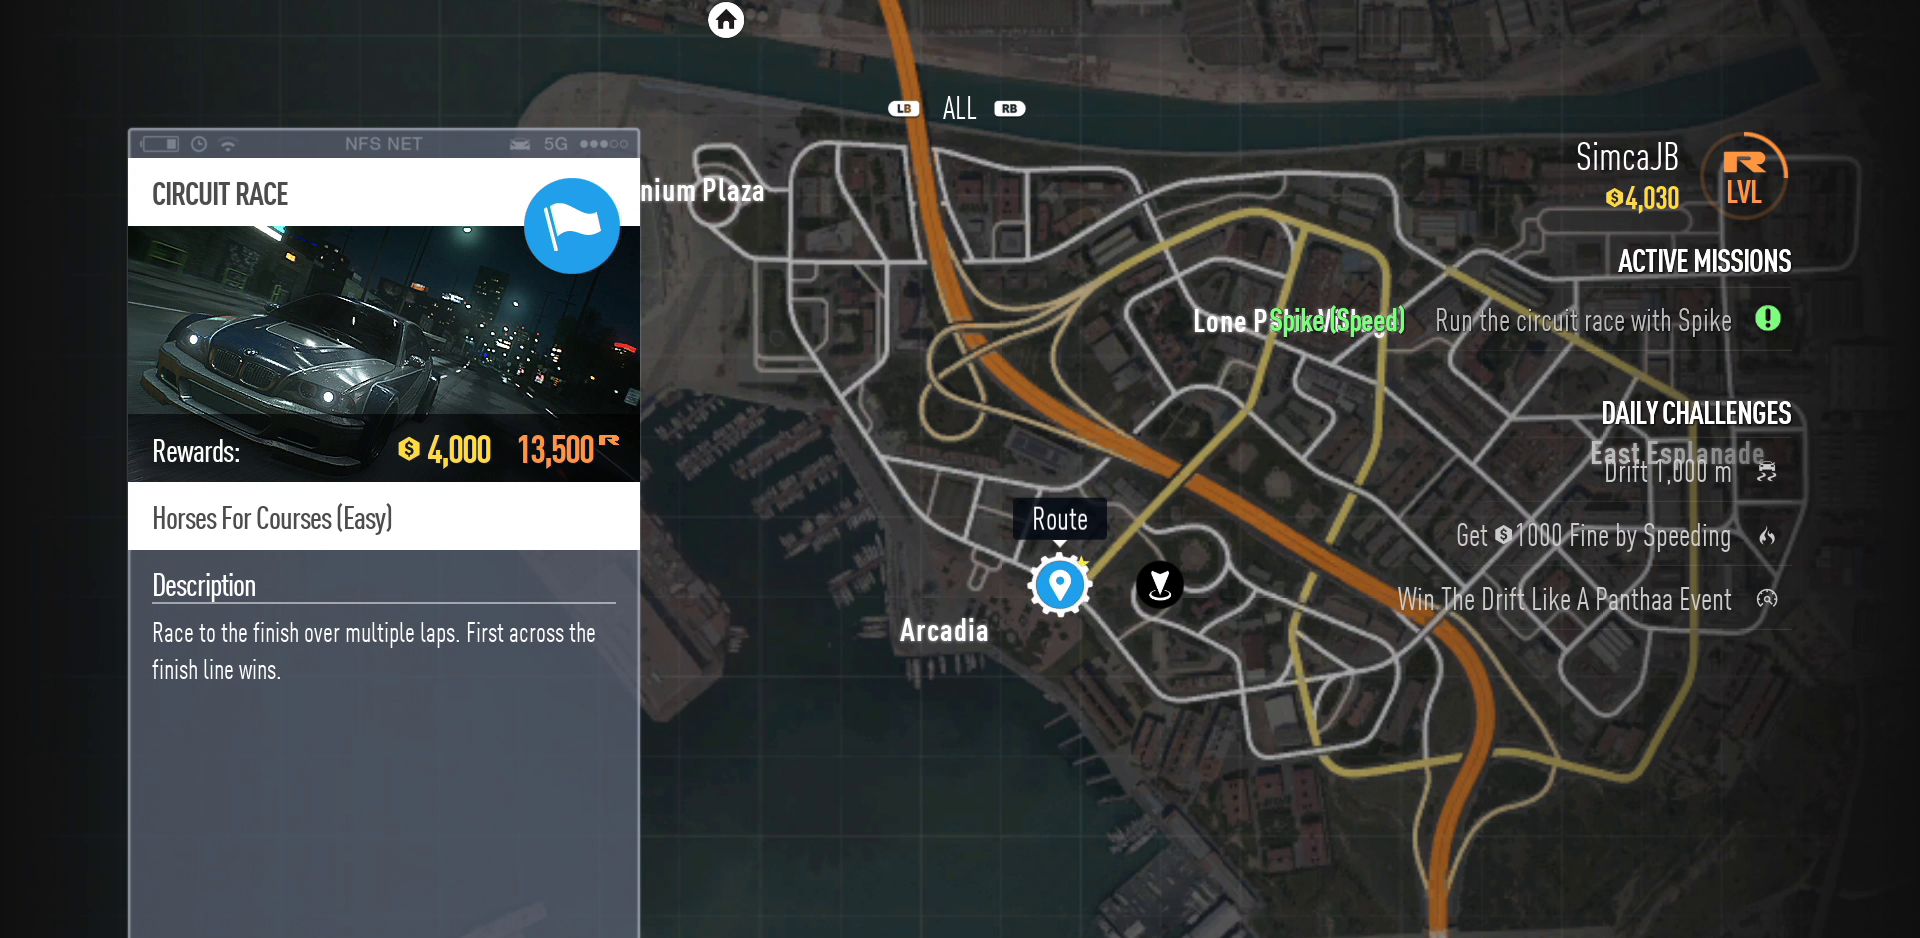
Task: Click the flame icon beside speeding fine challenge
Action: (x=1767, y=537)
